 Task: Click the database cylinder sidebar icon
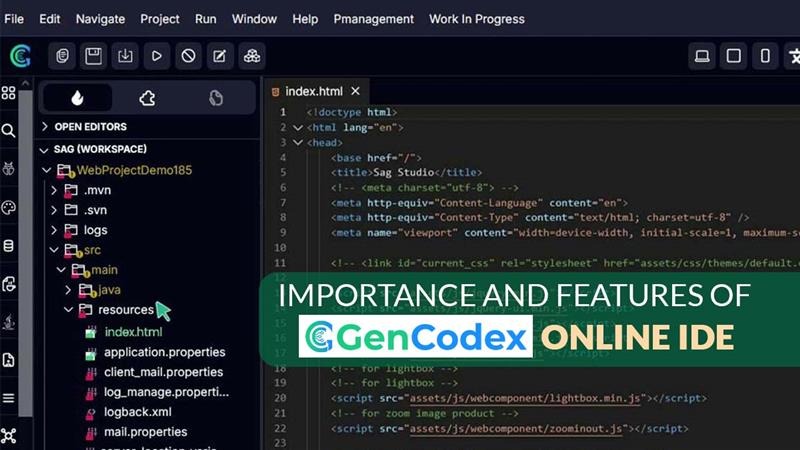tap(9, 246)
